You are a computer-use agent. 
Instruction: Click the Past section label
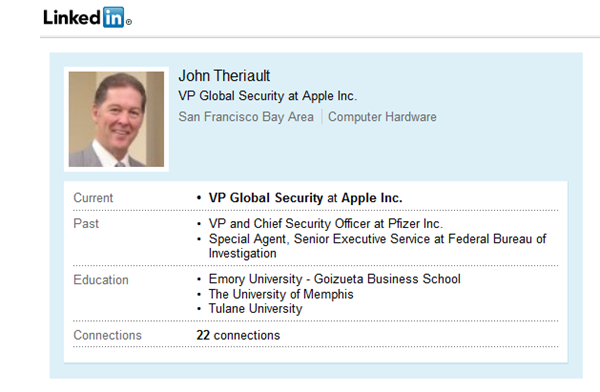[86, 223]
